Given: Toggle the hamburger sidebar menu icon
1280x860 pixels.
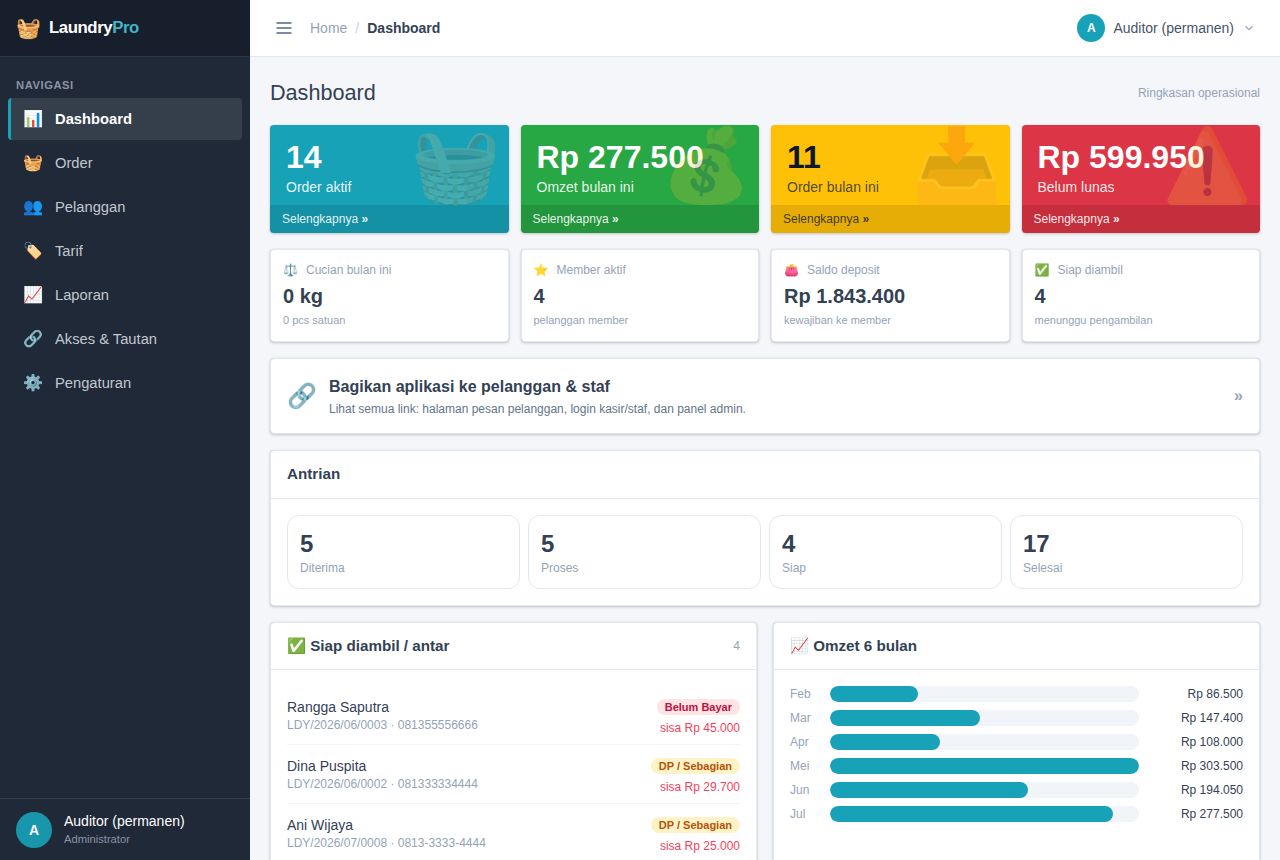Looking at the screenshot, I should pyautogui.click(x=284, y=28).
